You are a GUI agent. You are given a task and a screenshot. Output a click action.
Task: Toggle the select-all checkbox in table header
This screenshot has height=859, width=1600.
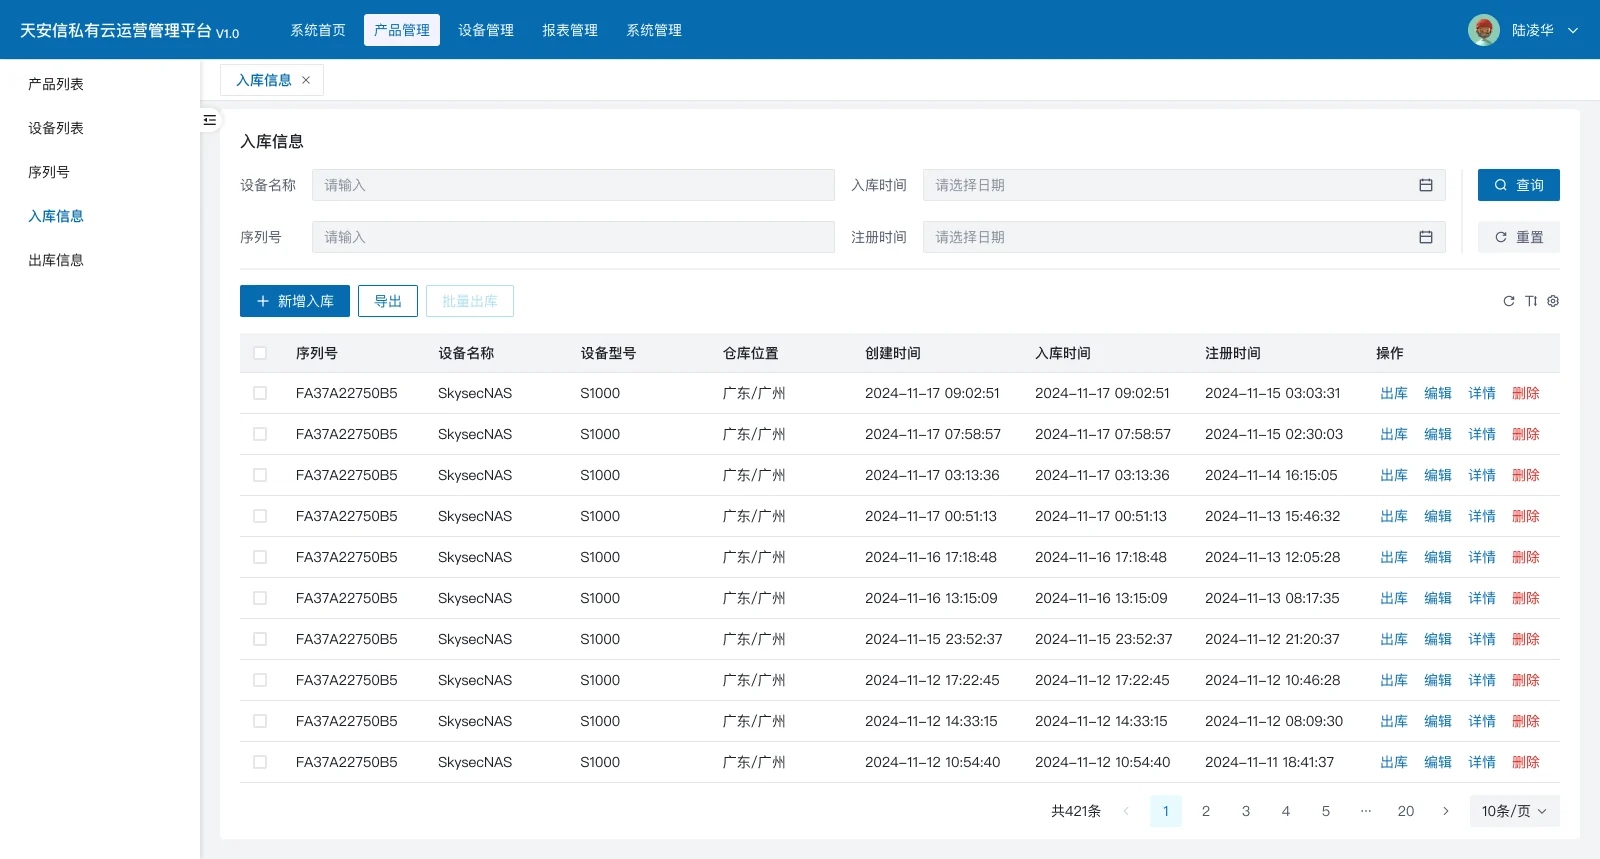click(x=260, y=353)
